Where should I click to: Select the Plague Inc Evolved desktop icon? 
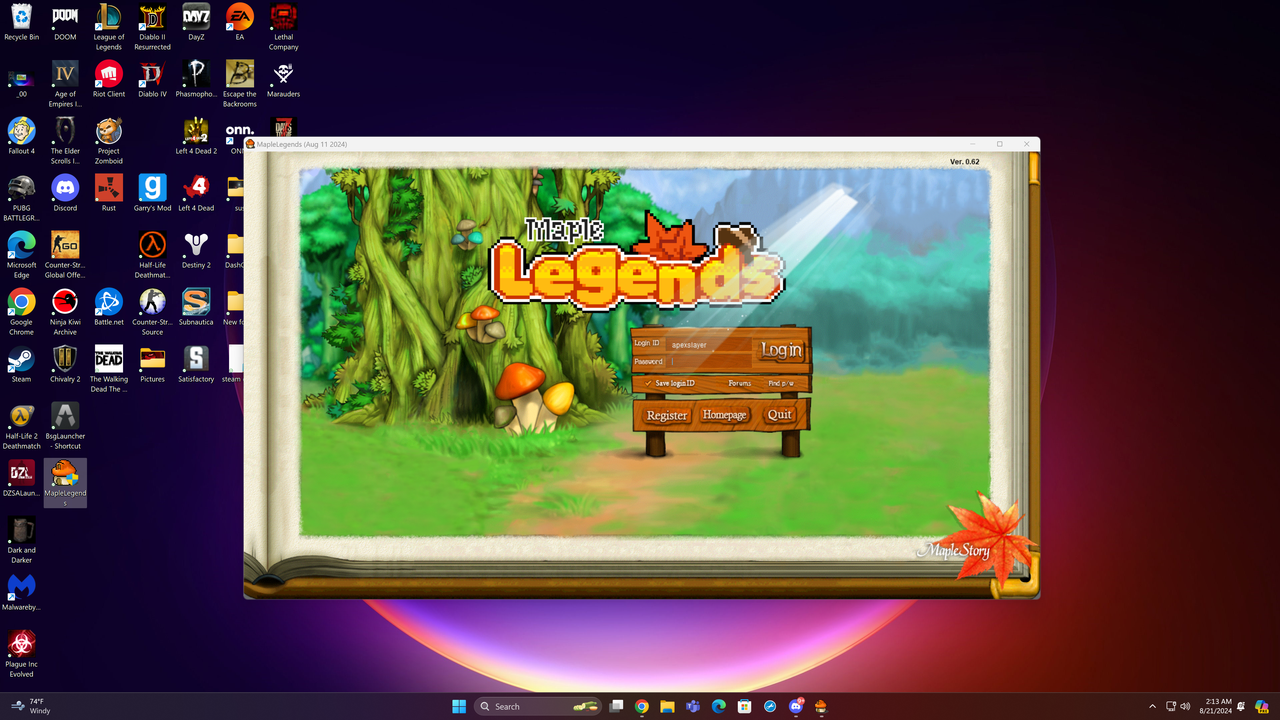tap(21, 654)
